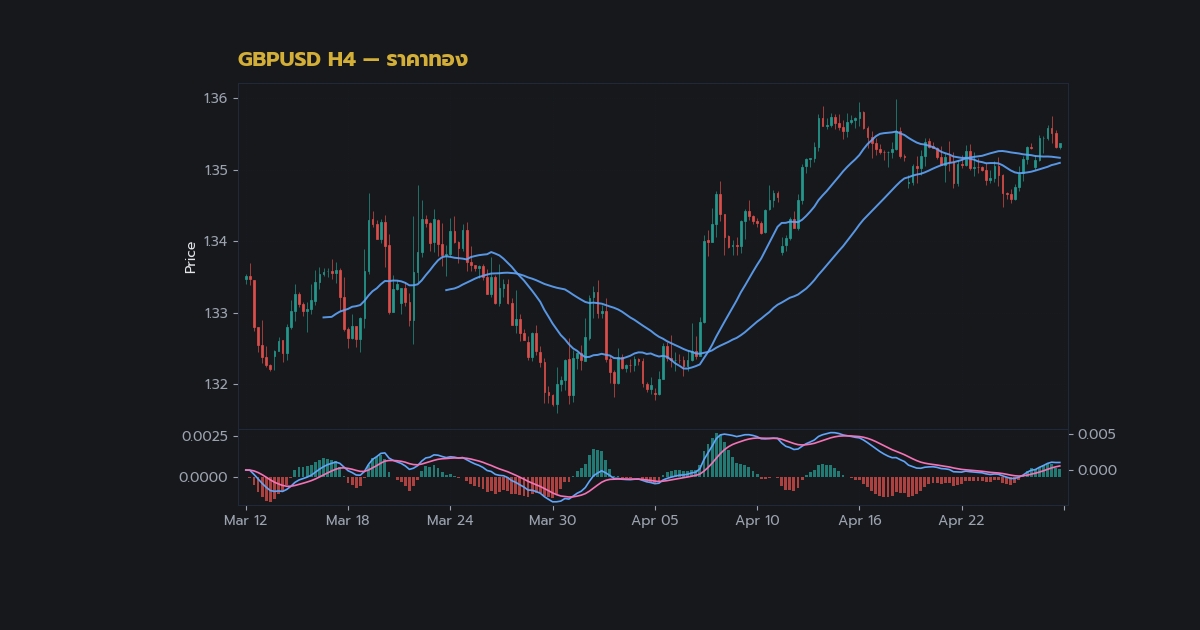Click the 0.0000 histogram axis label
1200x630 pixels.
(204, 477)
